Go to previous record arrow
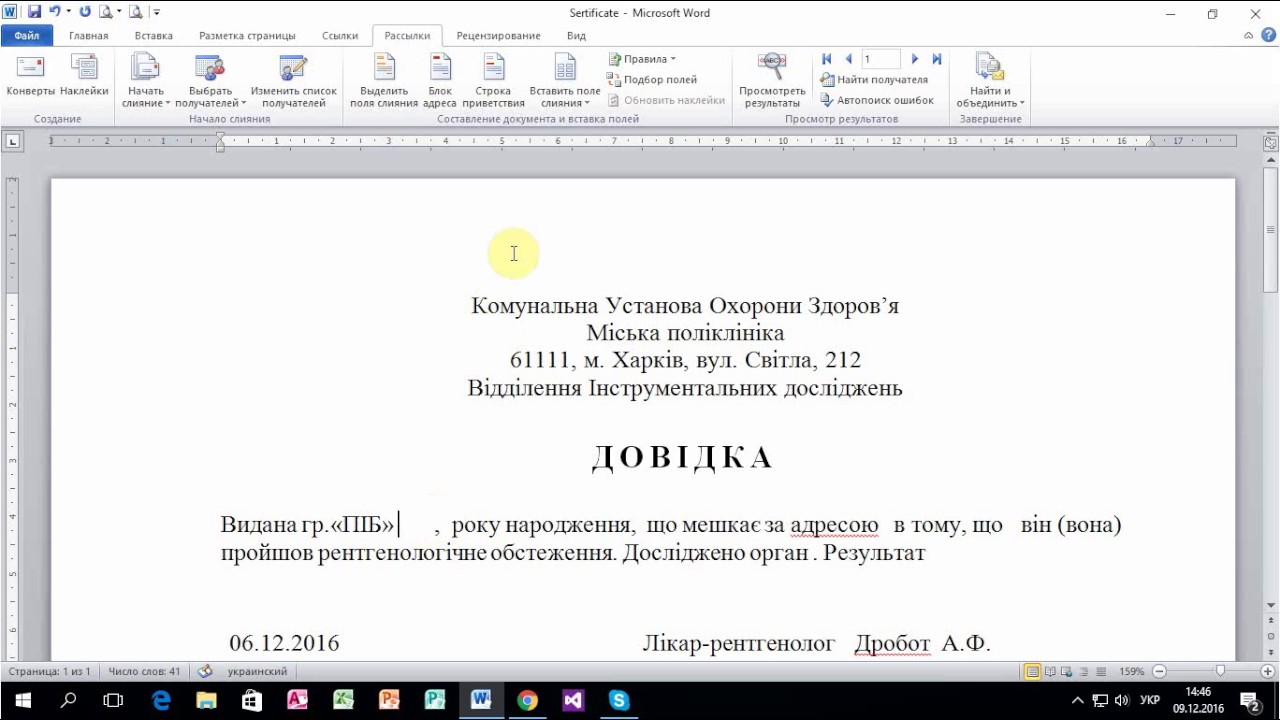This screenshot has height=720, width=1280. (x=848, y=59)
